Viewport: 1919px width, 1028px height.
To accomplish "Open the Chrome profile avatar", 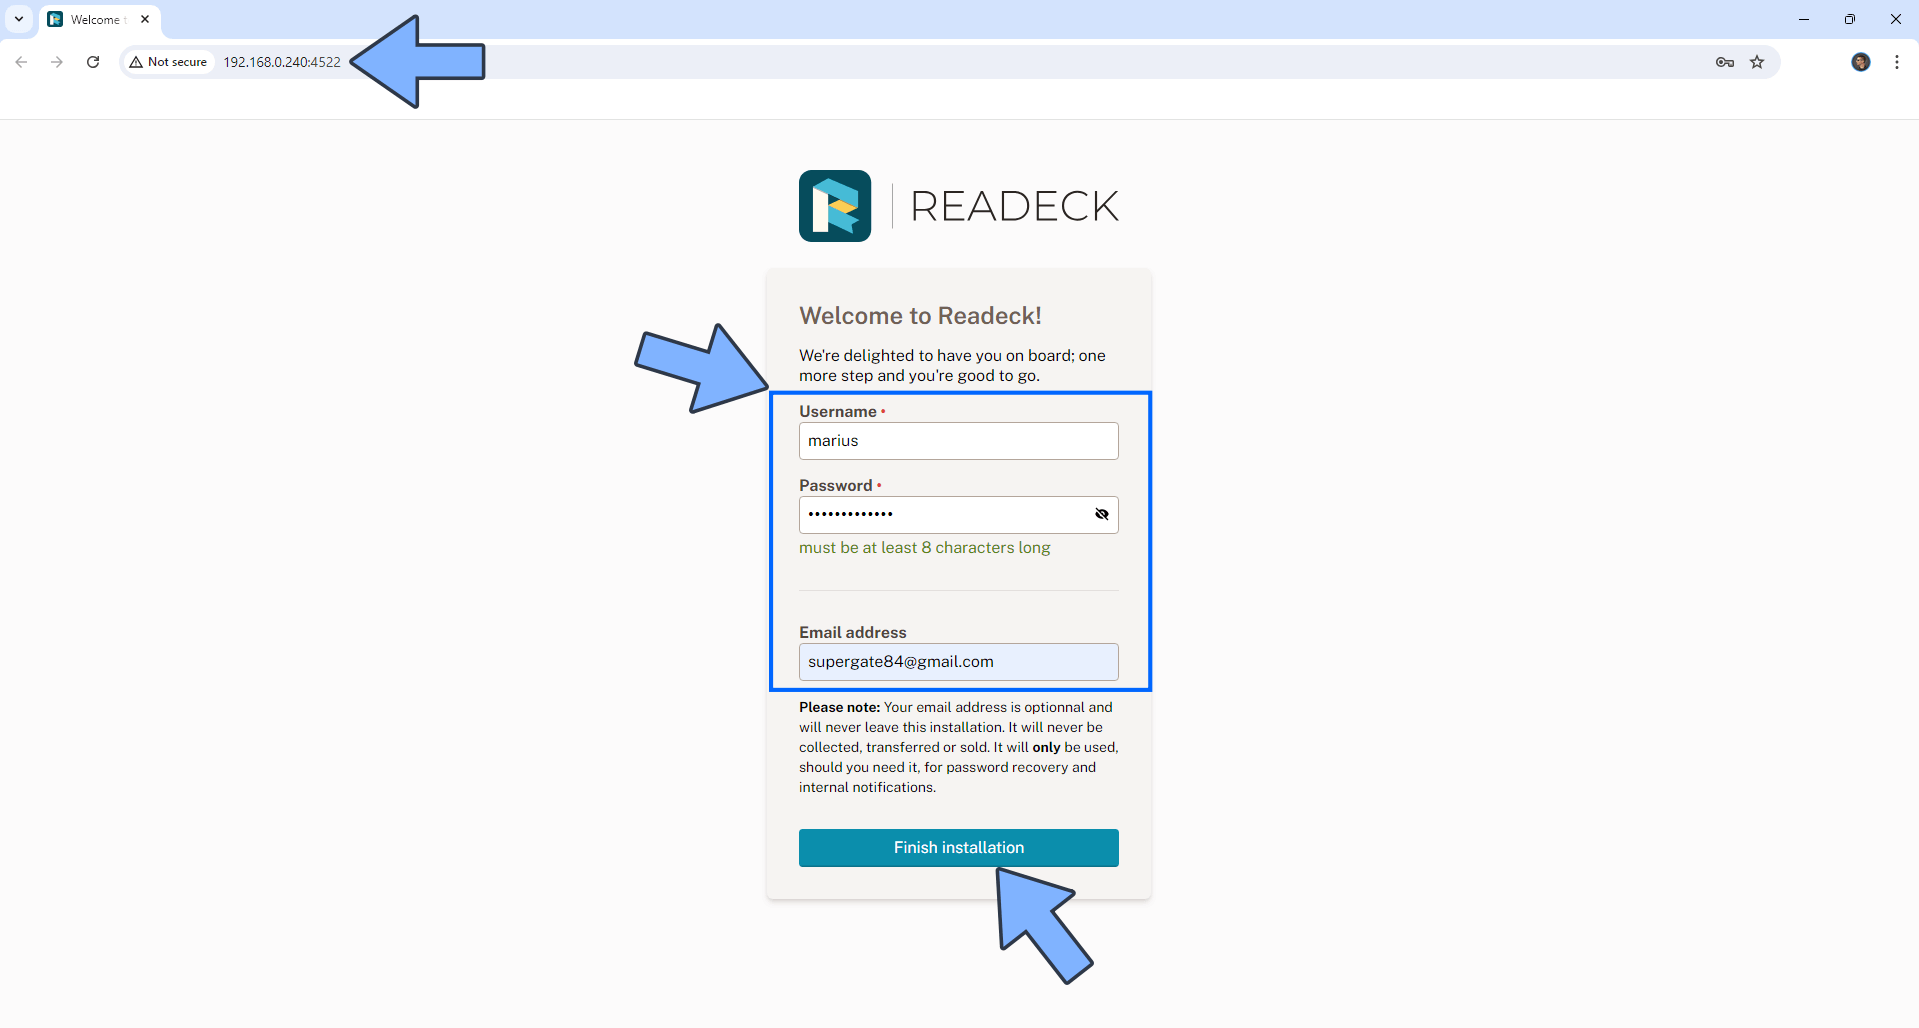I will tap(1860, 62).
